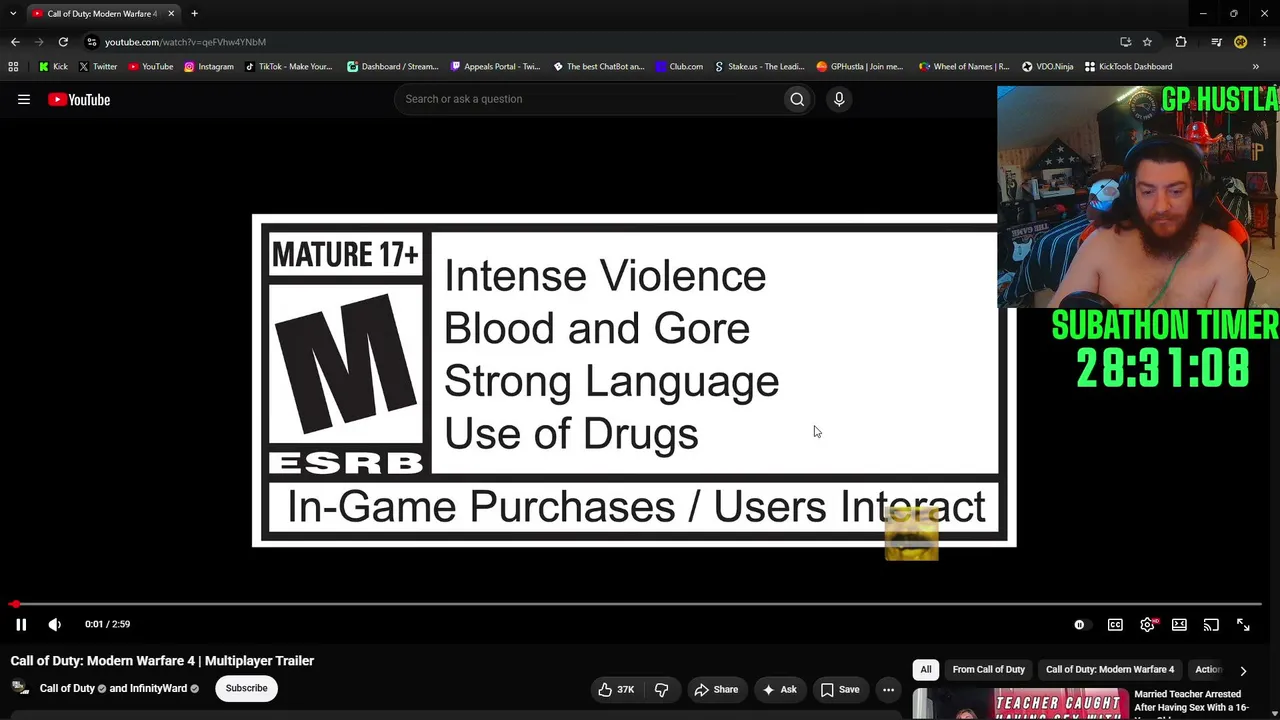Subscribe to the Call of Duty channel
Image resolution: width=1280 pixels, height=720 pixels.
coord(246,688)
